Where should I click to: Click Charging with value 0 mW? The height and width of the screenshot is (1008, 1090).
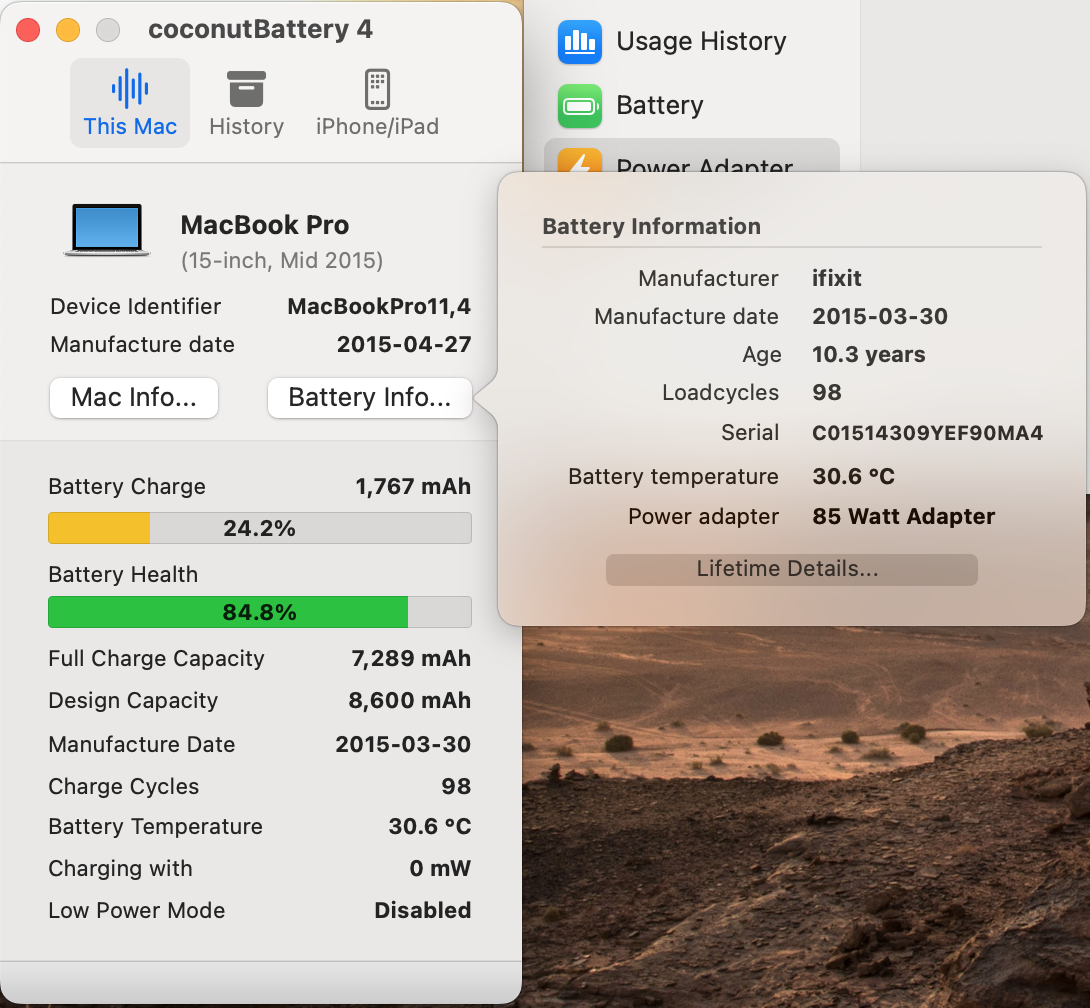tap(440, 868)
